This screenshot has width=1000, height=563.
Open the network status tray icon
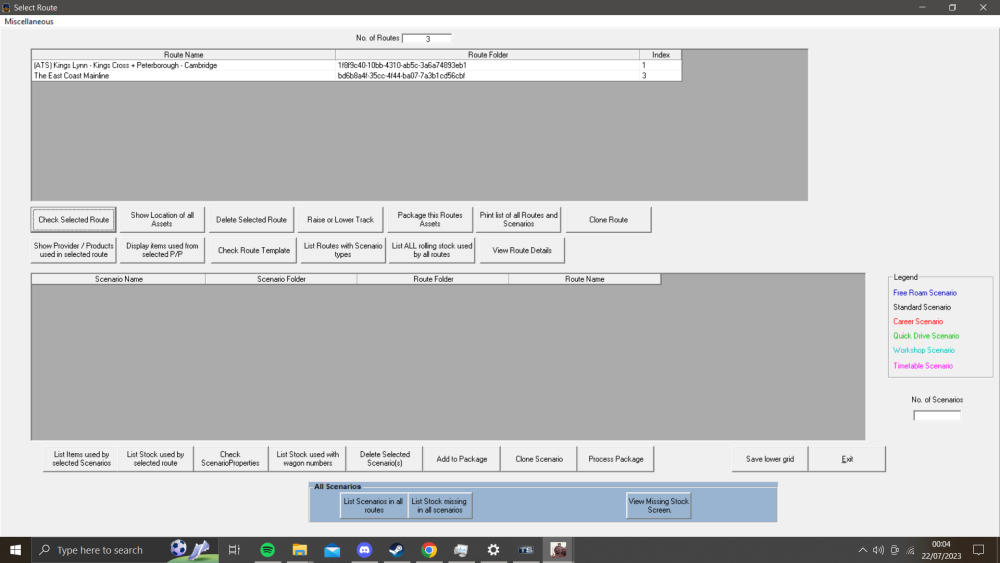coord(911,550)
